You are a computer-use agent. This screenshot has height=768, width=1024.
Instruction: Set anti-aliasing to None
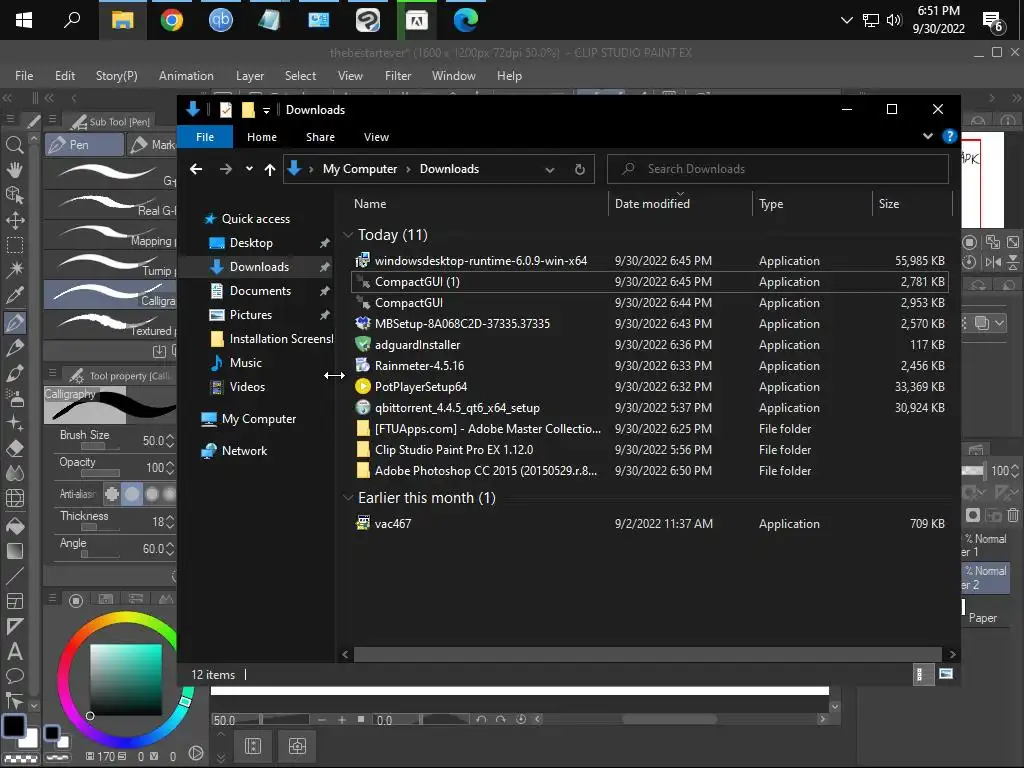(112, 494)
